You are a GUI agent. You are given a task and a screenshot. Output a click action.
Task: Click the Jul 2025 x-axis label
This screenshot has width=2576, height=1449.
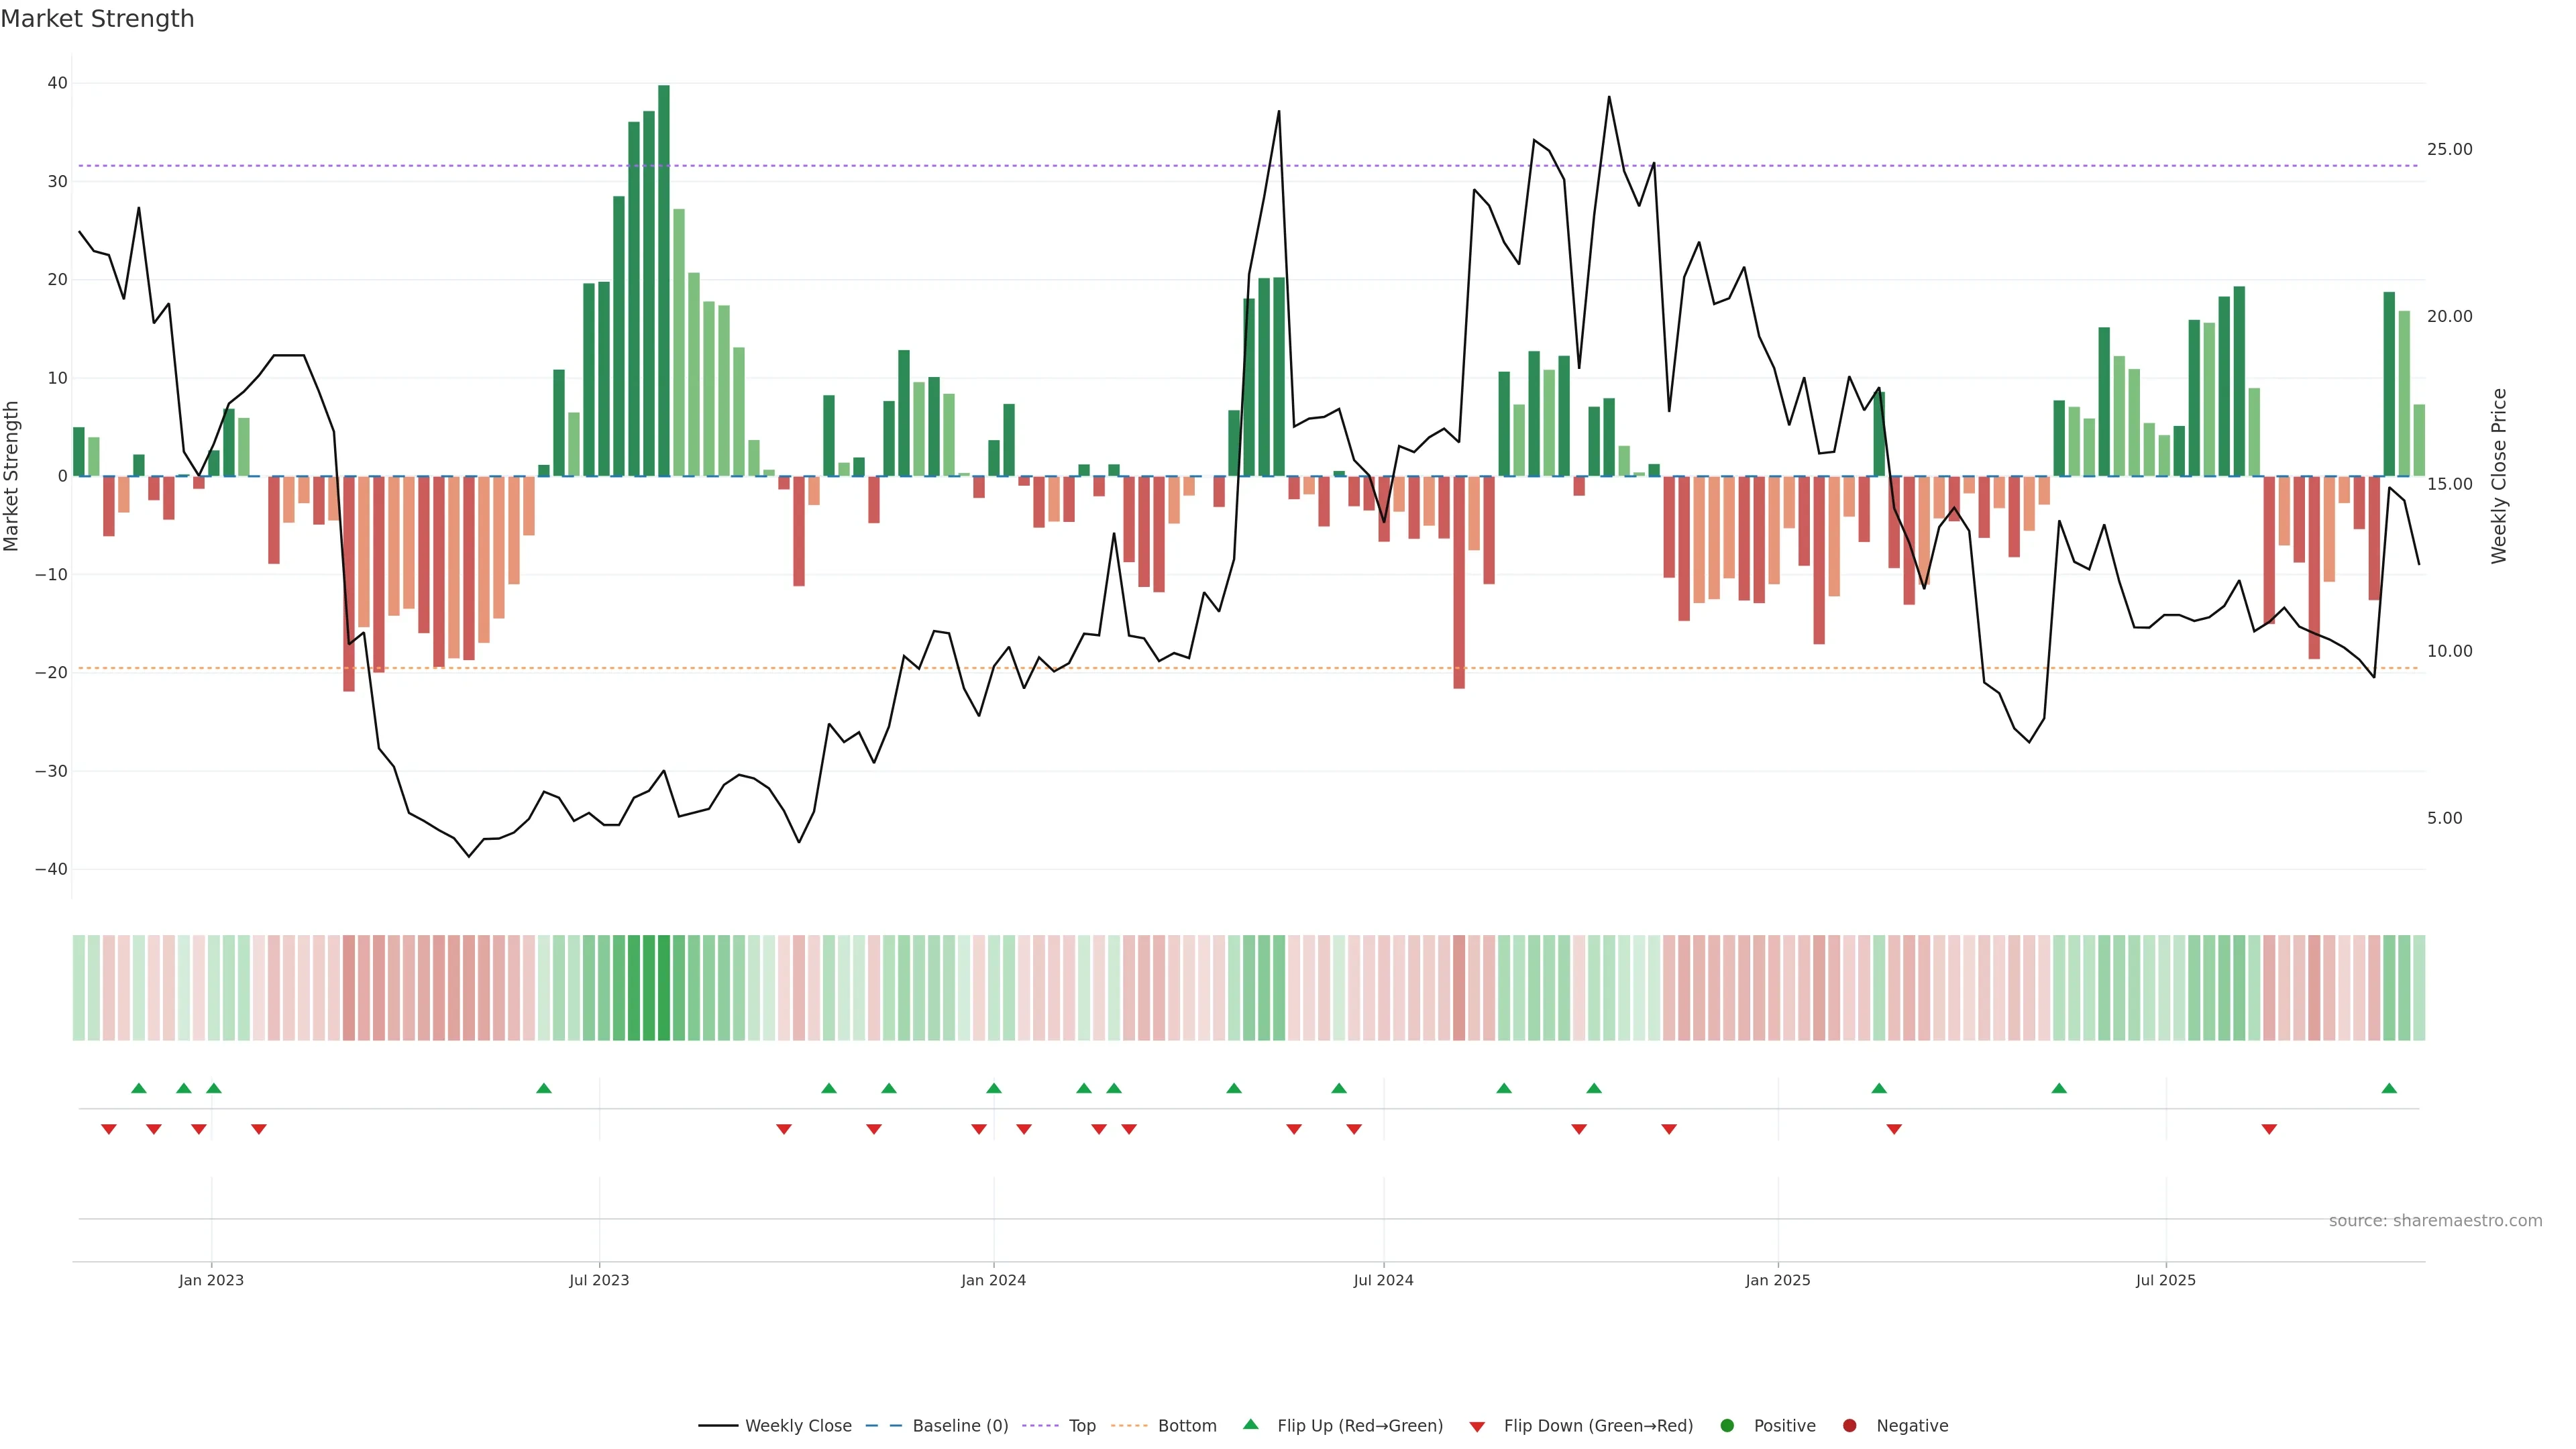point(2165,1280)
